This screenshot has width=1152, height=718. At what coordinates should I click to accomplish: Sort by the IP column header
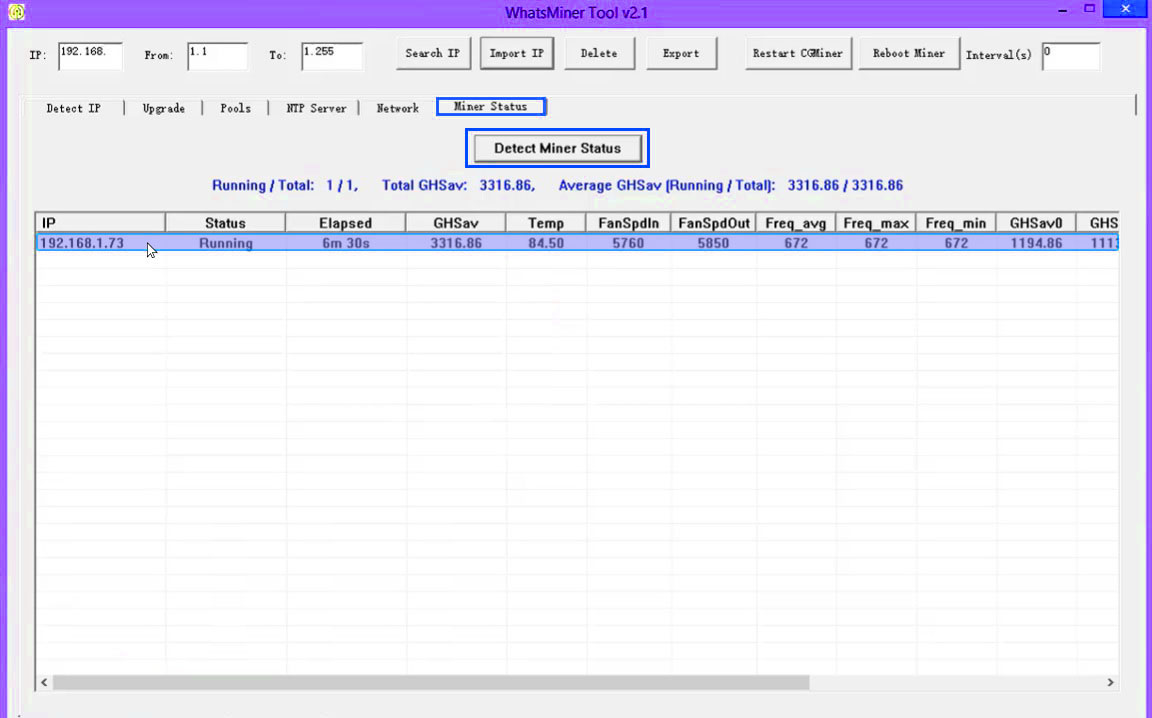point(101,223)
